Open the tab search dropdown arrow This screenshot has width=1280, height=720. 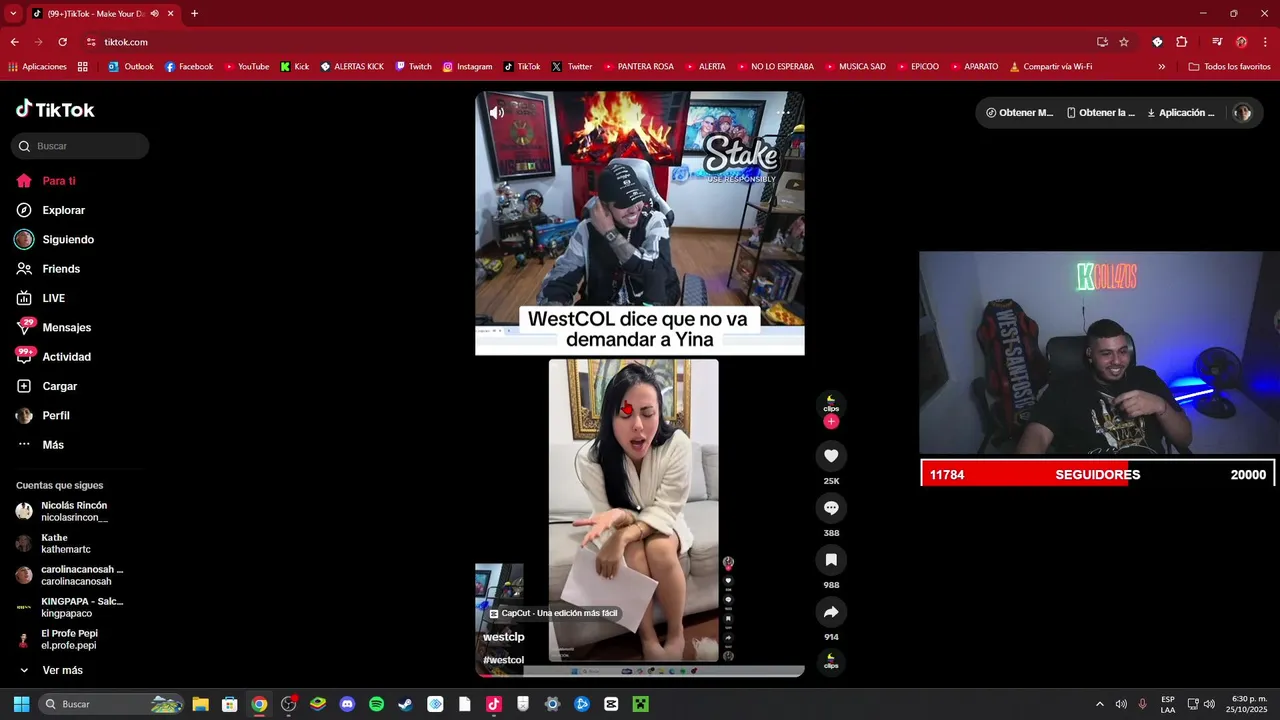pos(13,13)
